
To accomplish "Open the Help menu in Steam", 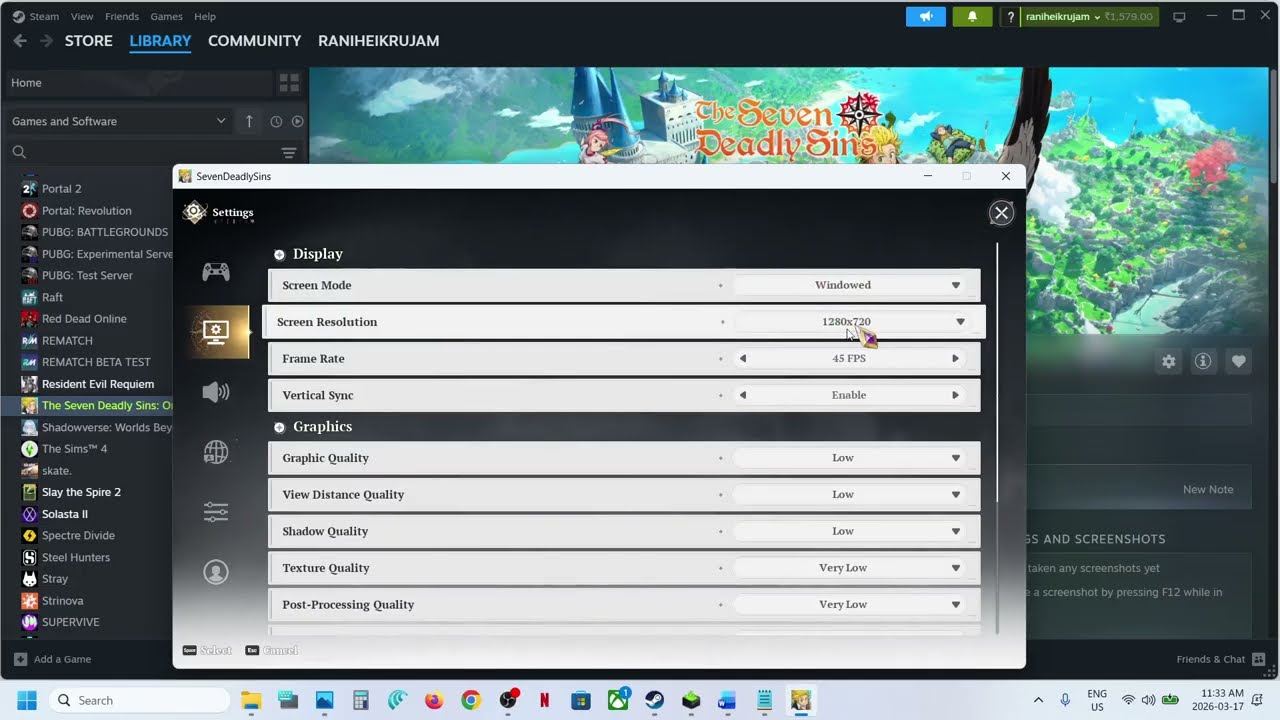I will tap(205, 17).
